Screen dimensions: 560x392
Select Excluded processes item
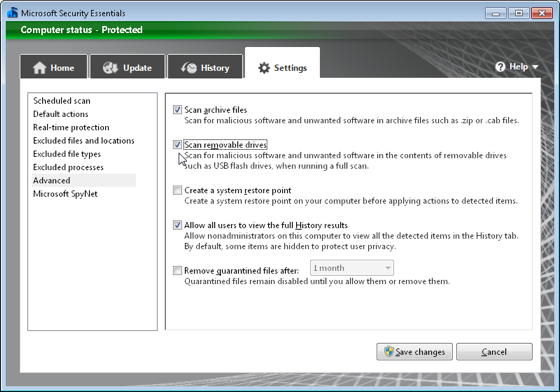click(x=68, y=167)
